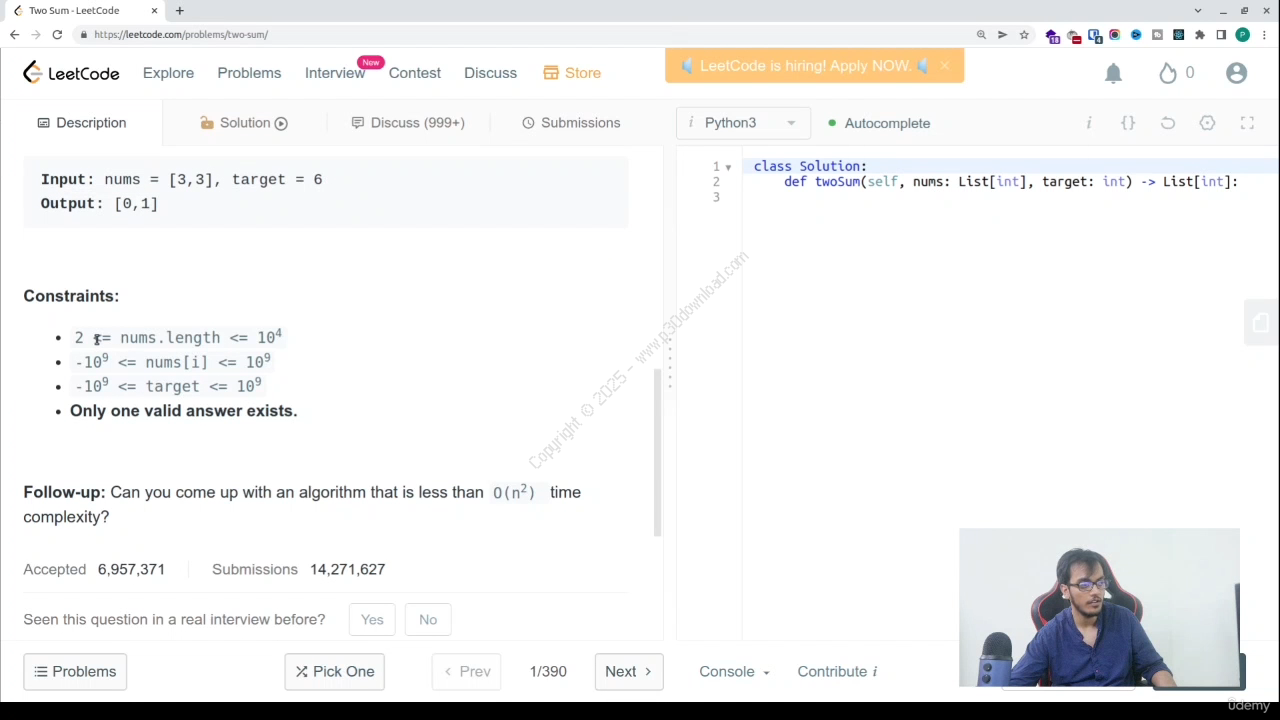Screen dimensions: 1280x720
Task: Click the description panel scrollbar
Action: coord(657,452)
